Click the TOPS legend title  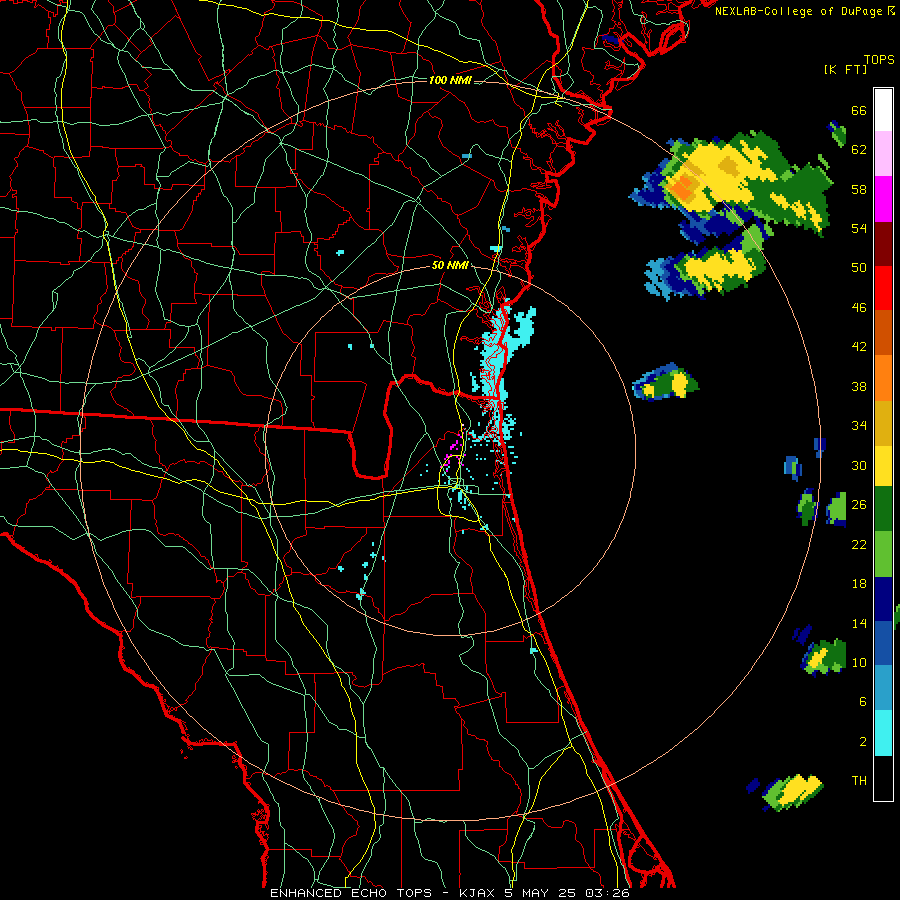tap(879, 60)
